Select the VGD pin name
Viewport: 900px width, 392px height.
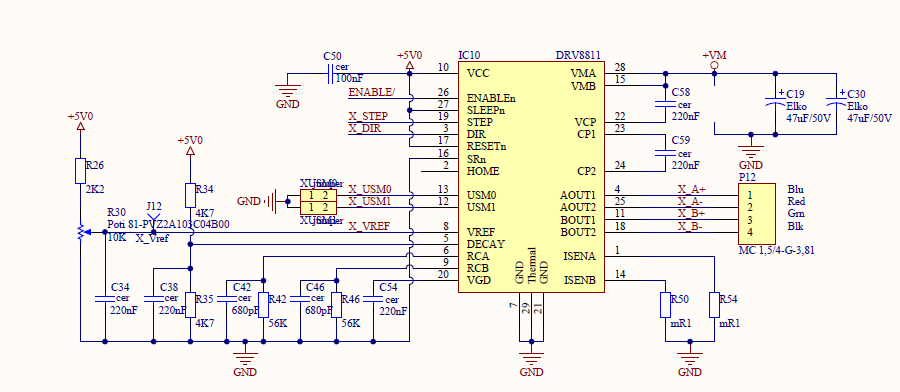(479, 281)
